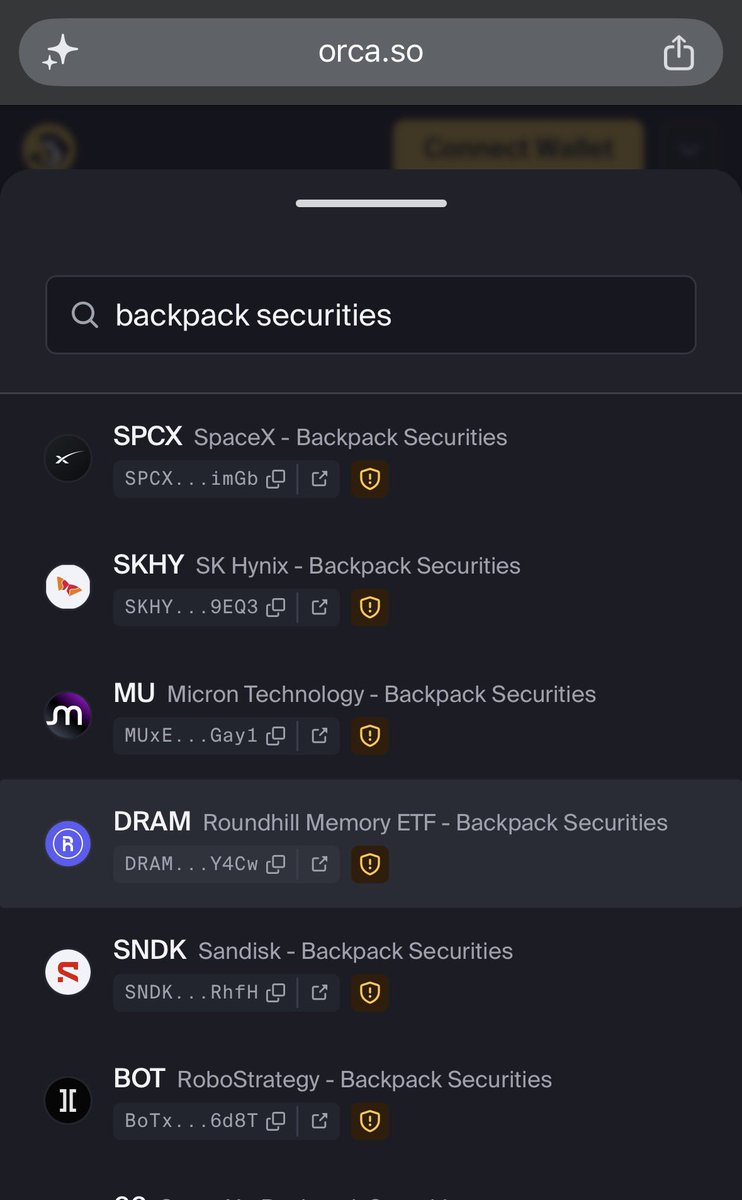Open SNDK token external link
This screenshot has height=1200, width=742.
[x=320, y=993]
